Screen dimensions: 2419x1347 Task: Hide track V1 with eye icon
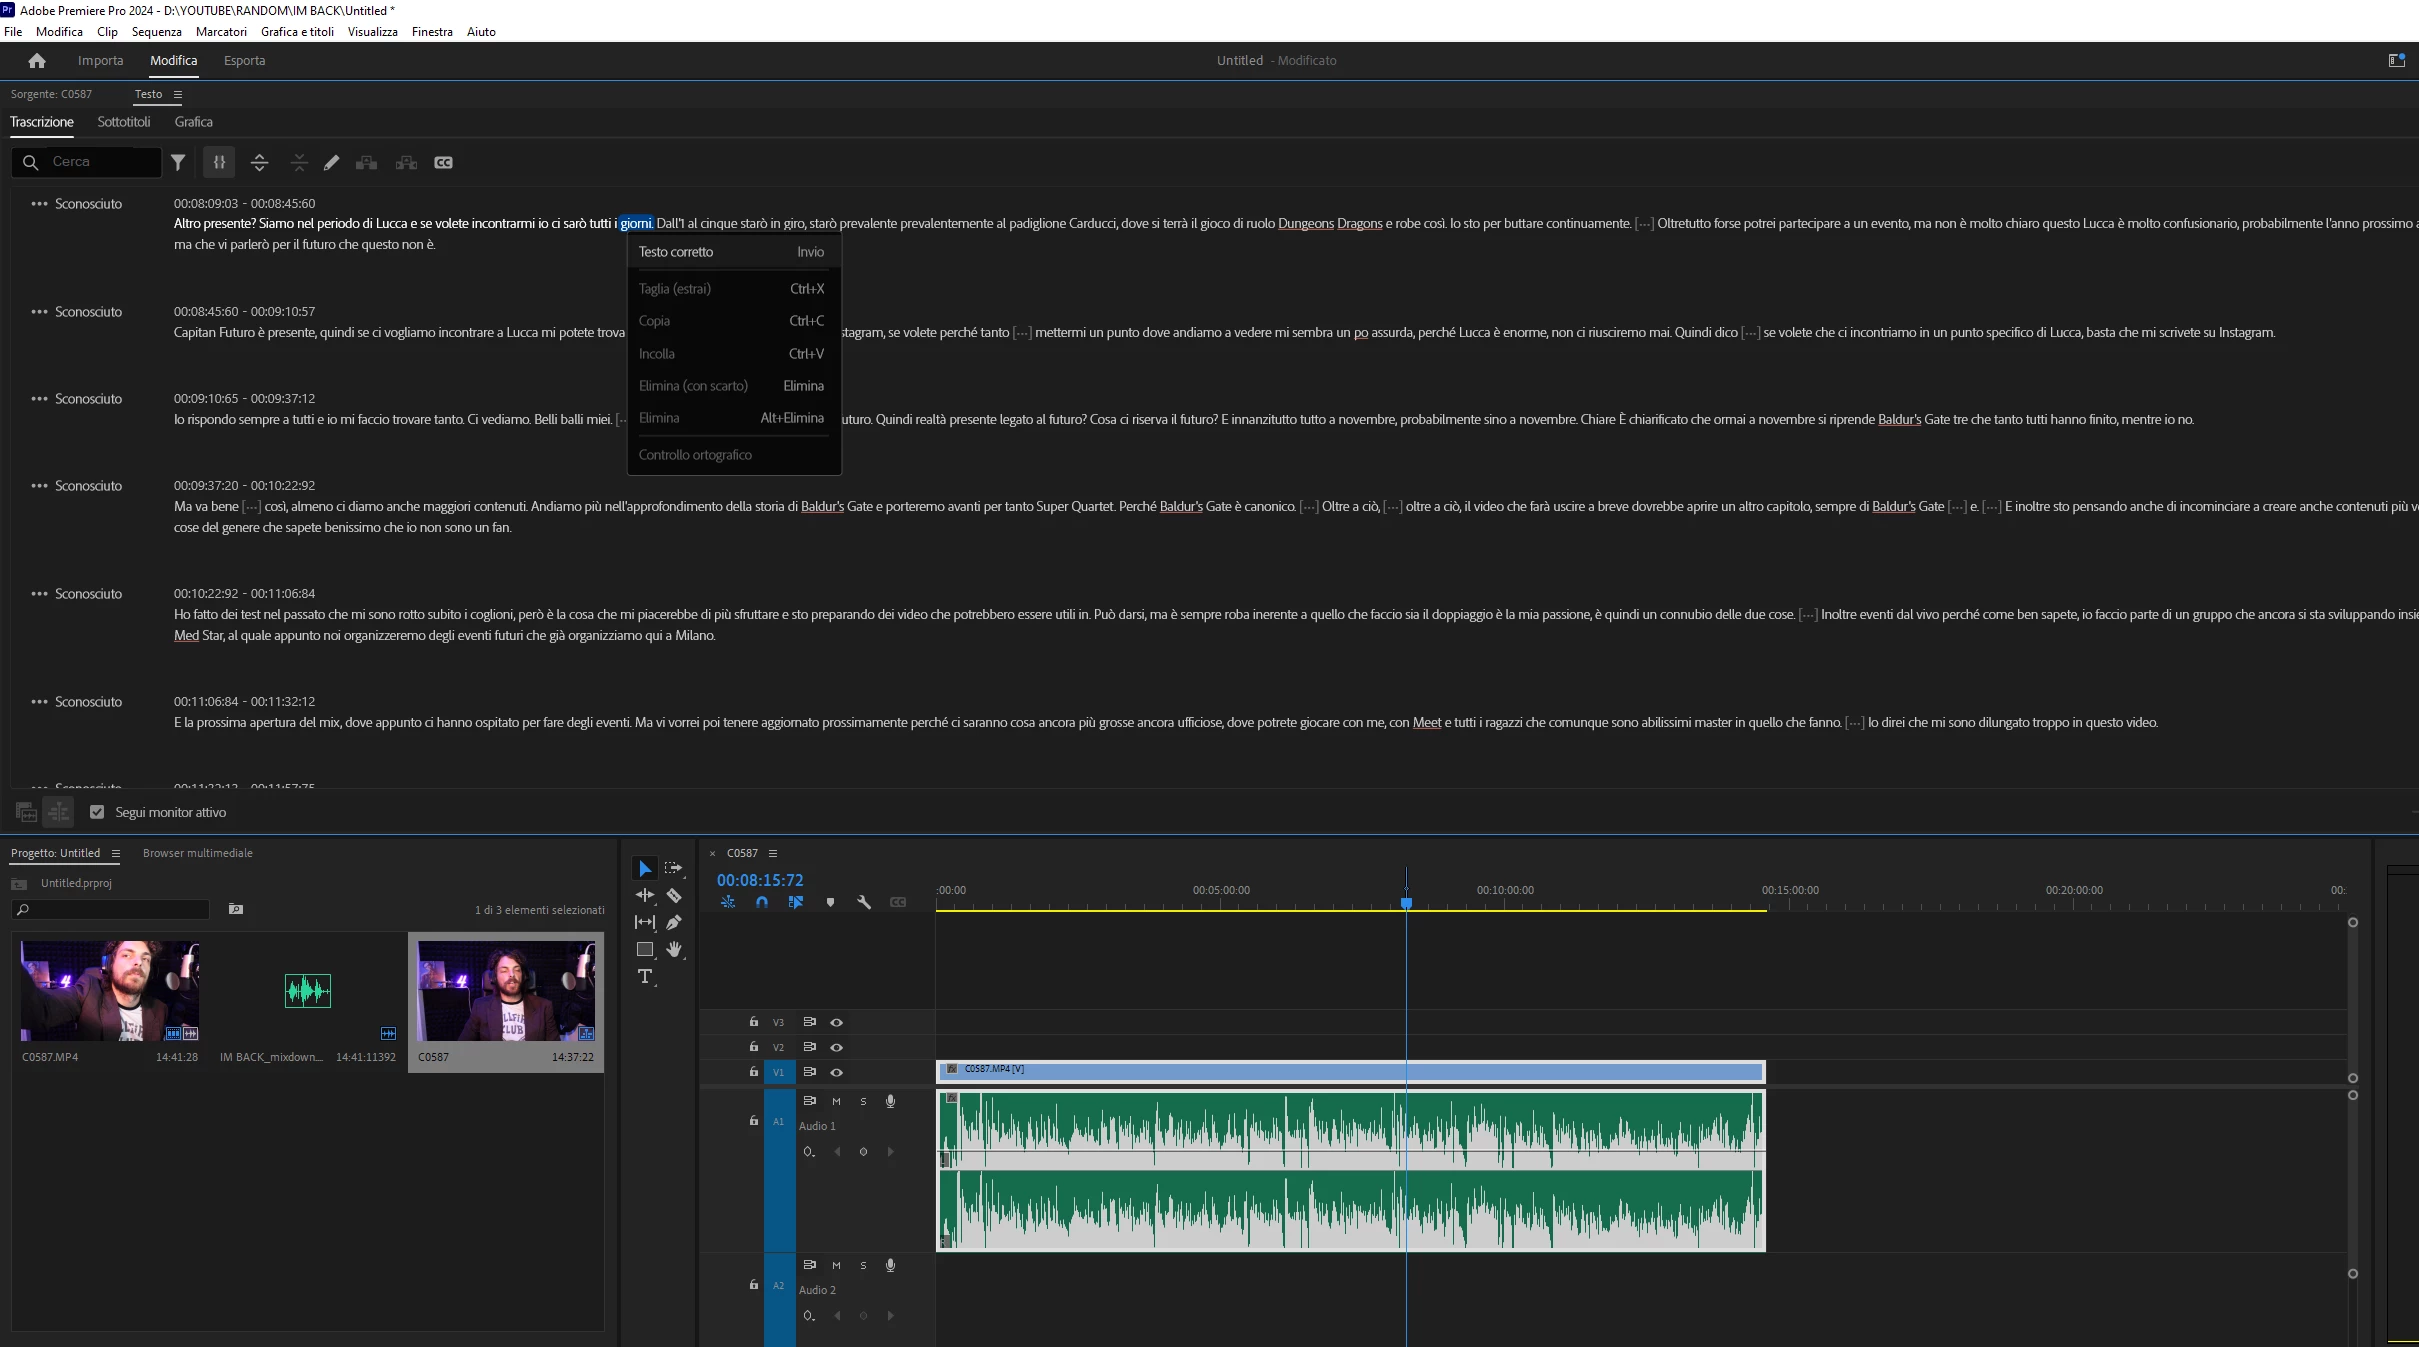point(836,1072)
